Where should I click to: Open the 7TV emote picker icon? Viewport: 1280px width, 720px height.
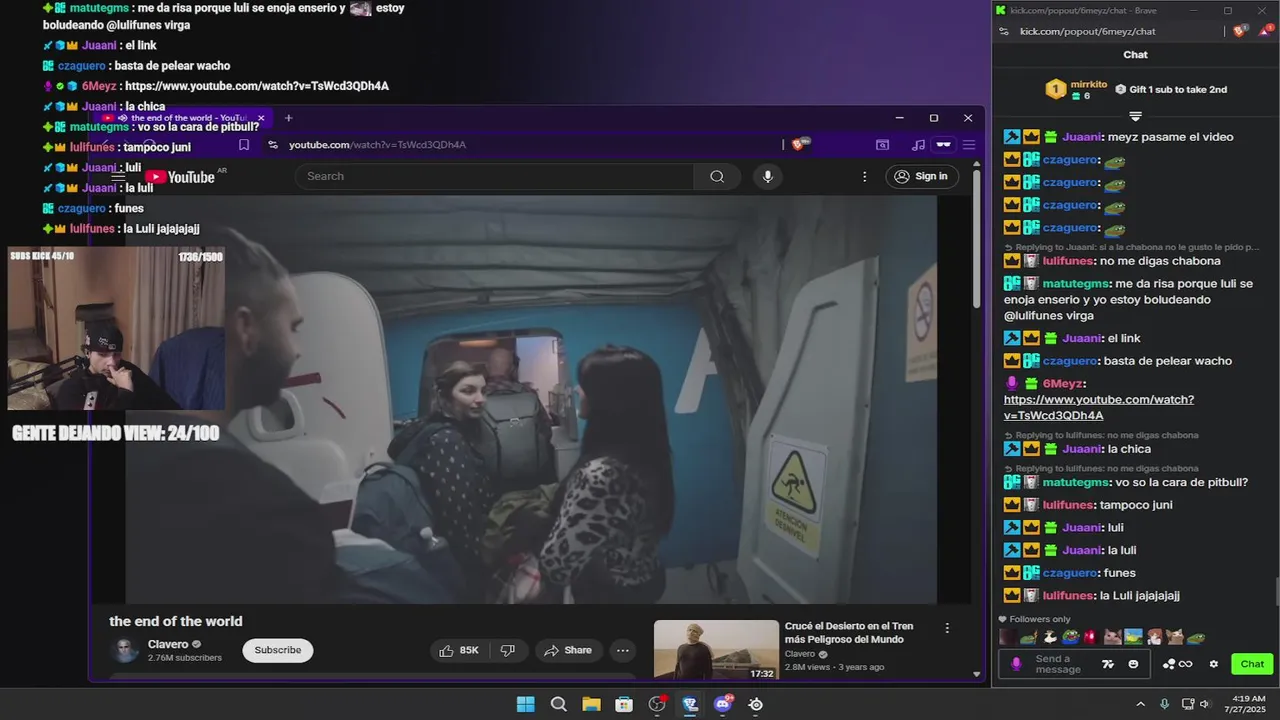pyautogui.click(x=1108, y=664)
